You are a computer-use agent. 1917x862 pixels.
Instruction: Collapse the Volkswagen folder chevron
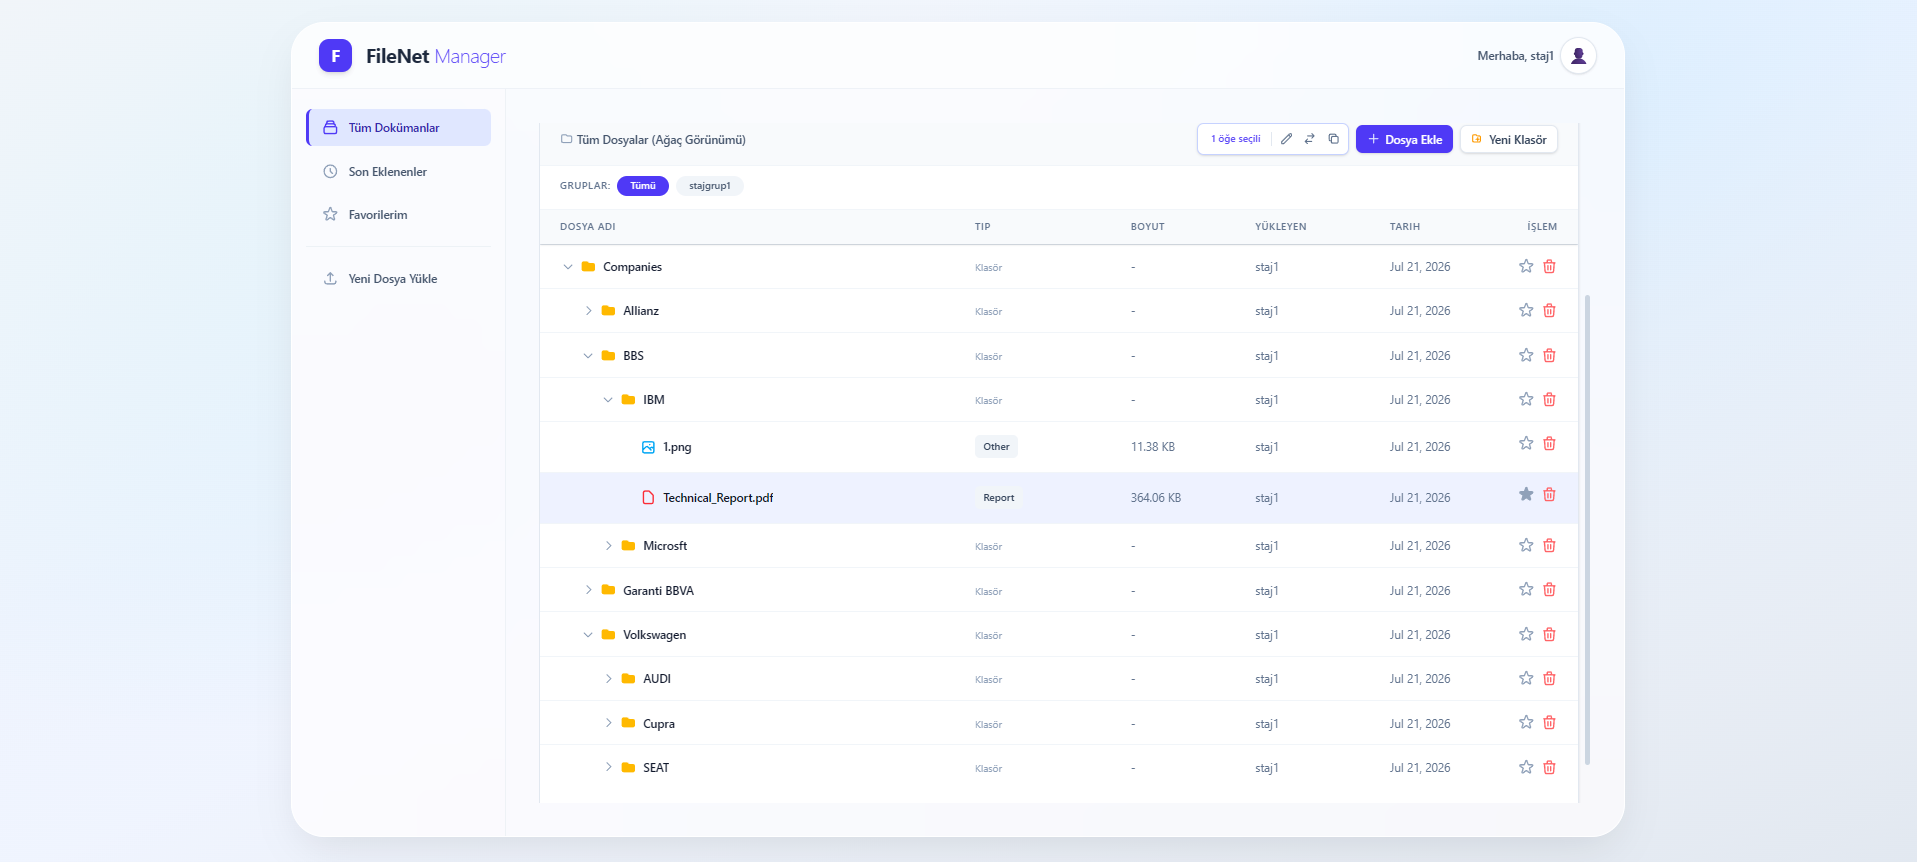point(588,635)
